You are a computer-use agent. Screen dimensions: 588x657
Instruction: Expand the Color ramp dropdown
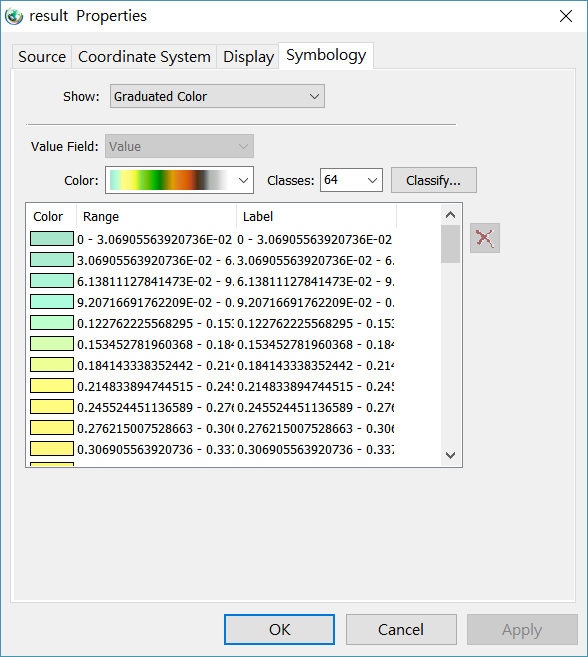pos(179,180)
